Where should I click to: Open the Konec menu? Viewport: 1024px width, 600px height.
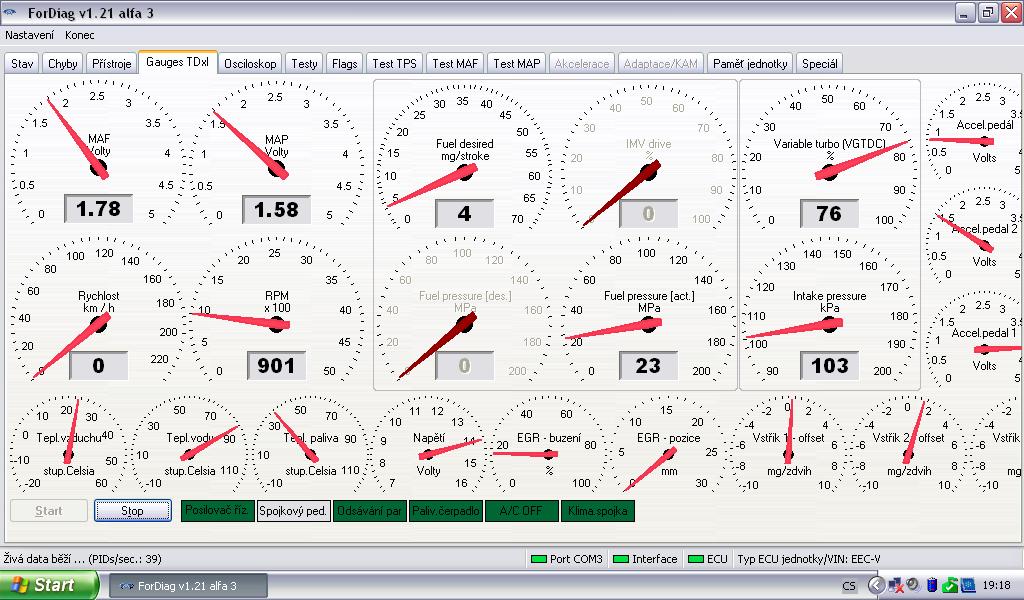tap(80, 34)
